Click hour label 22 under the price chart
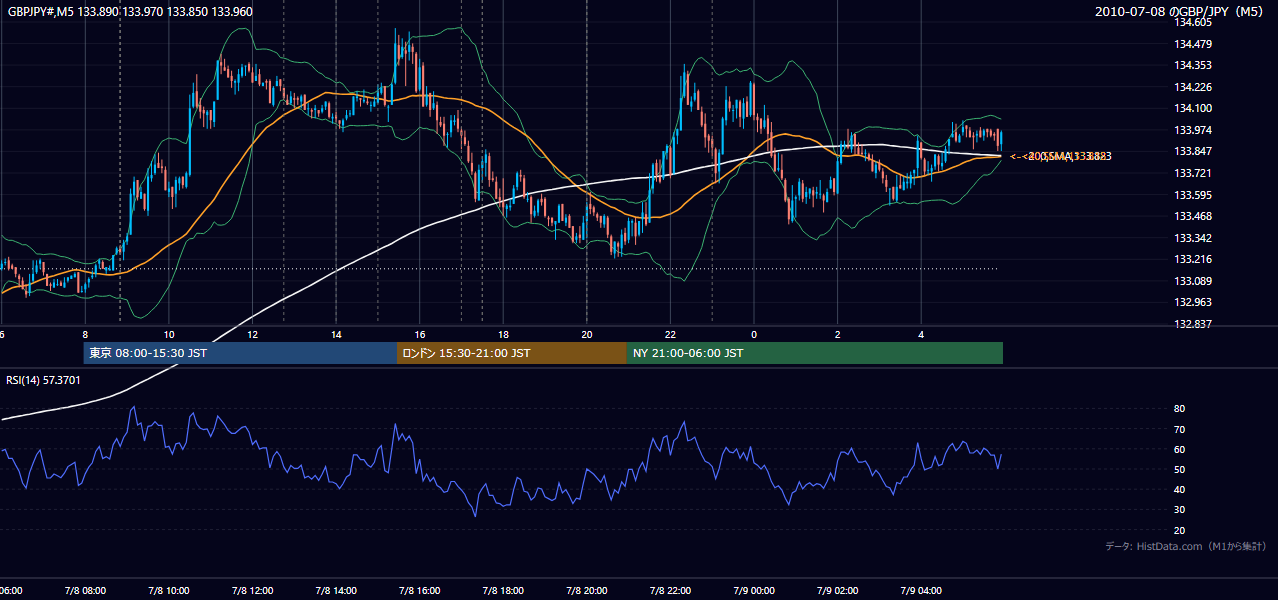Screen dimensions: 1278x600 click(670, 335)
